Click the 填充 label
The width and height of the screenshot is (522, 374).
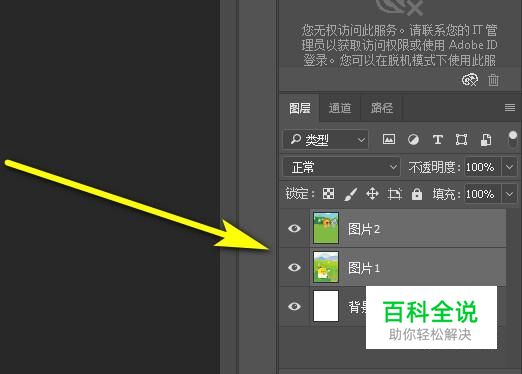click(x=446, y=194)
